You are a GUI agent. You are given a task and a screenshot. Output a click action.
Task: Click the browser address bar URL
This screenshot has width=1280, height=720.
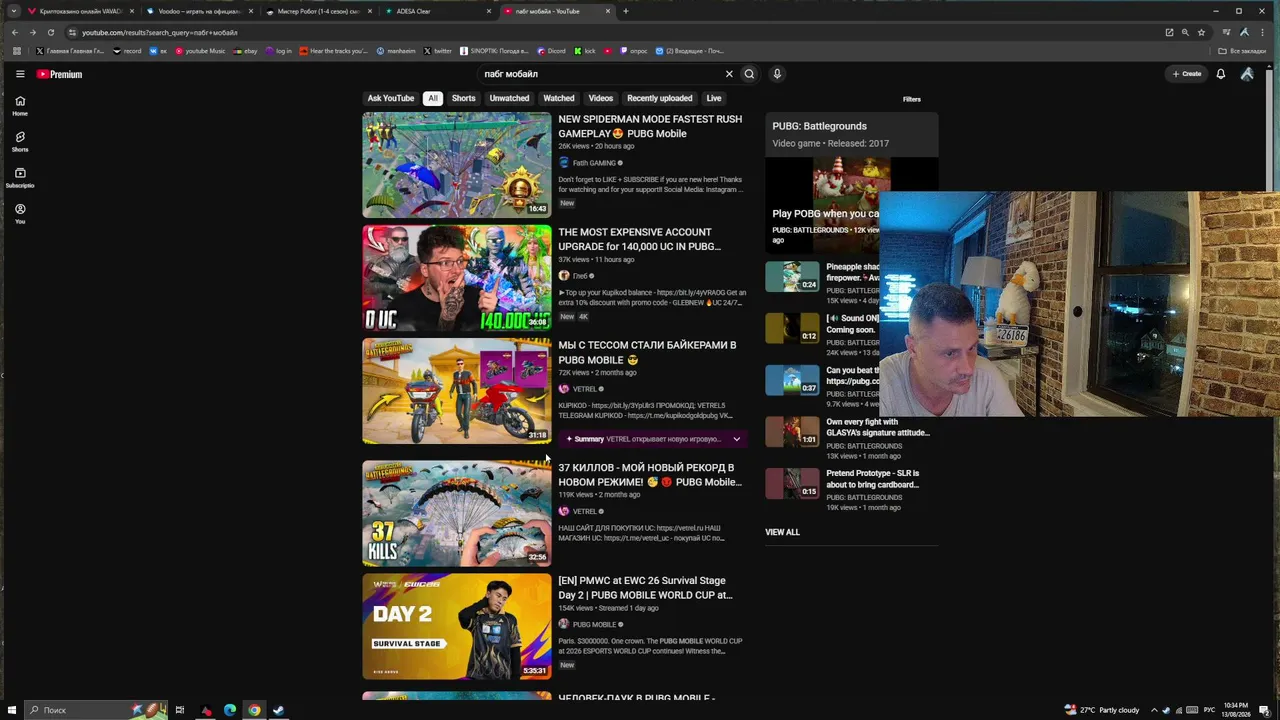[x=160, y=32]
